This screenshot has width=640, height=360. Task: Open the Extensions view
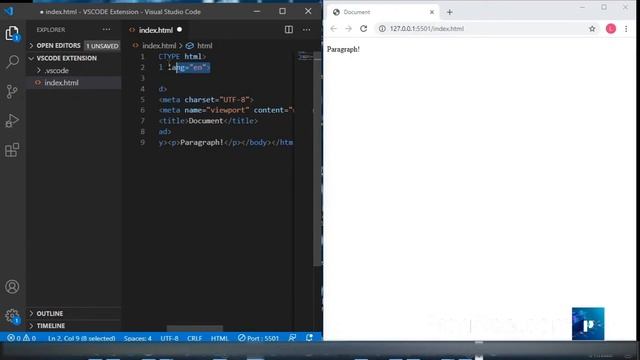(x=12, y=150)
